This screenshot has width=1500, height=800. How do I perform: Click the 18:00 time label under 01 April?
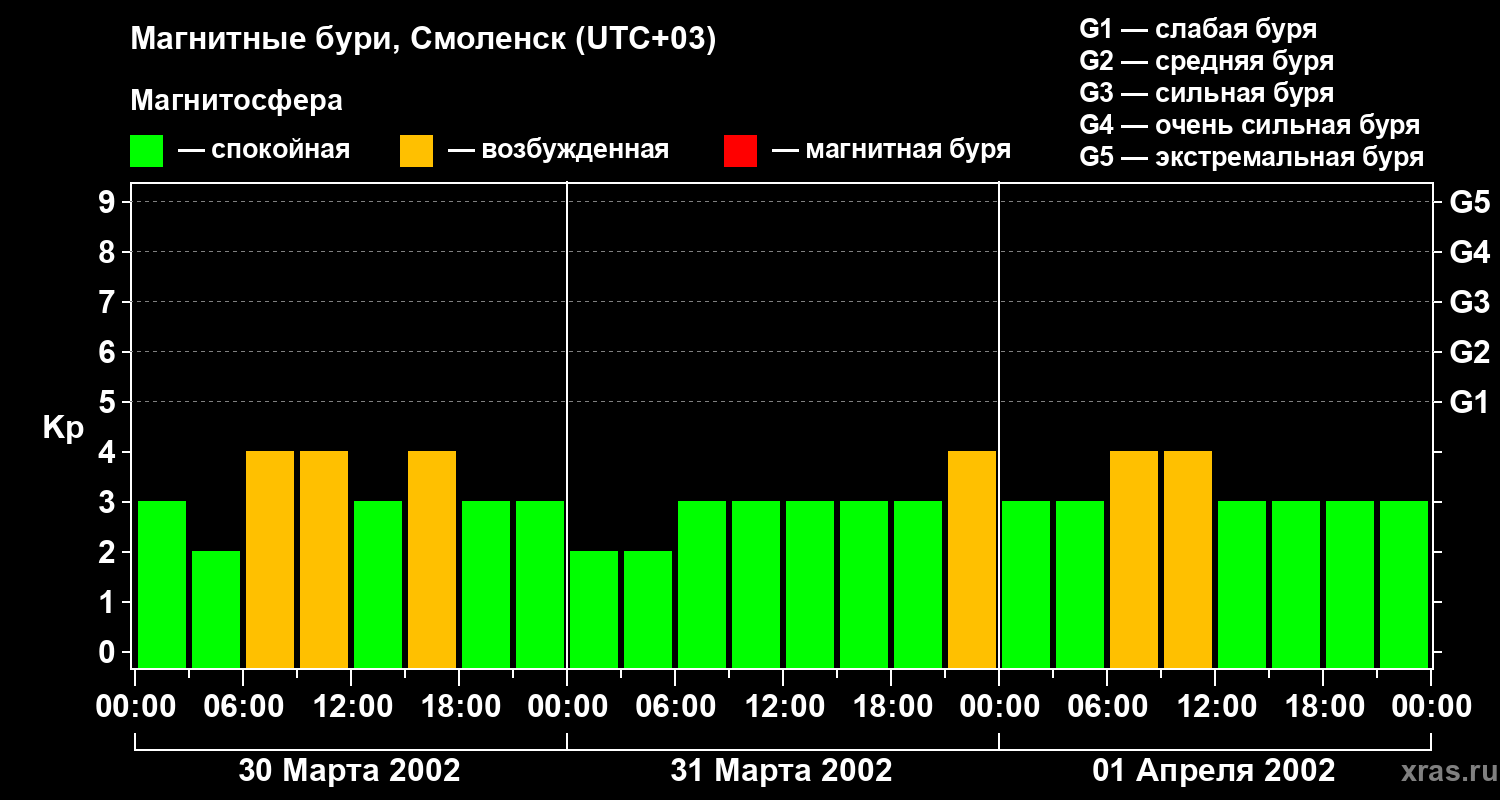1322,707
